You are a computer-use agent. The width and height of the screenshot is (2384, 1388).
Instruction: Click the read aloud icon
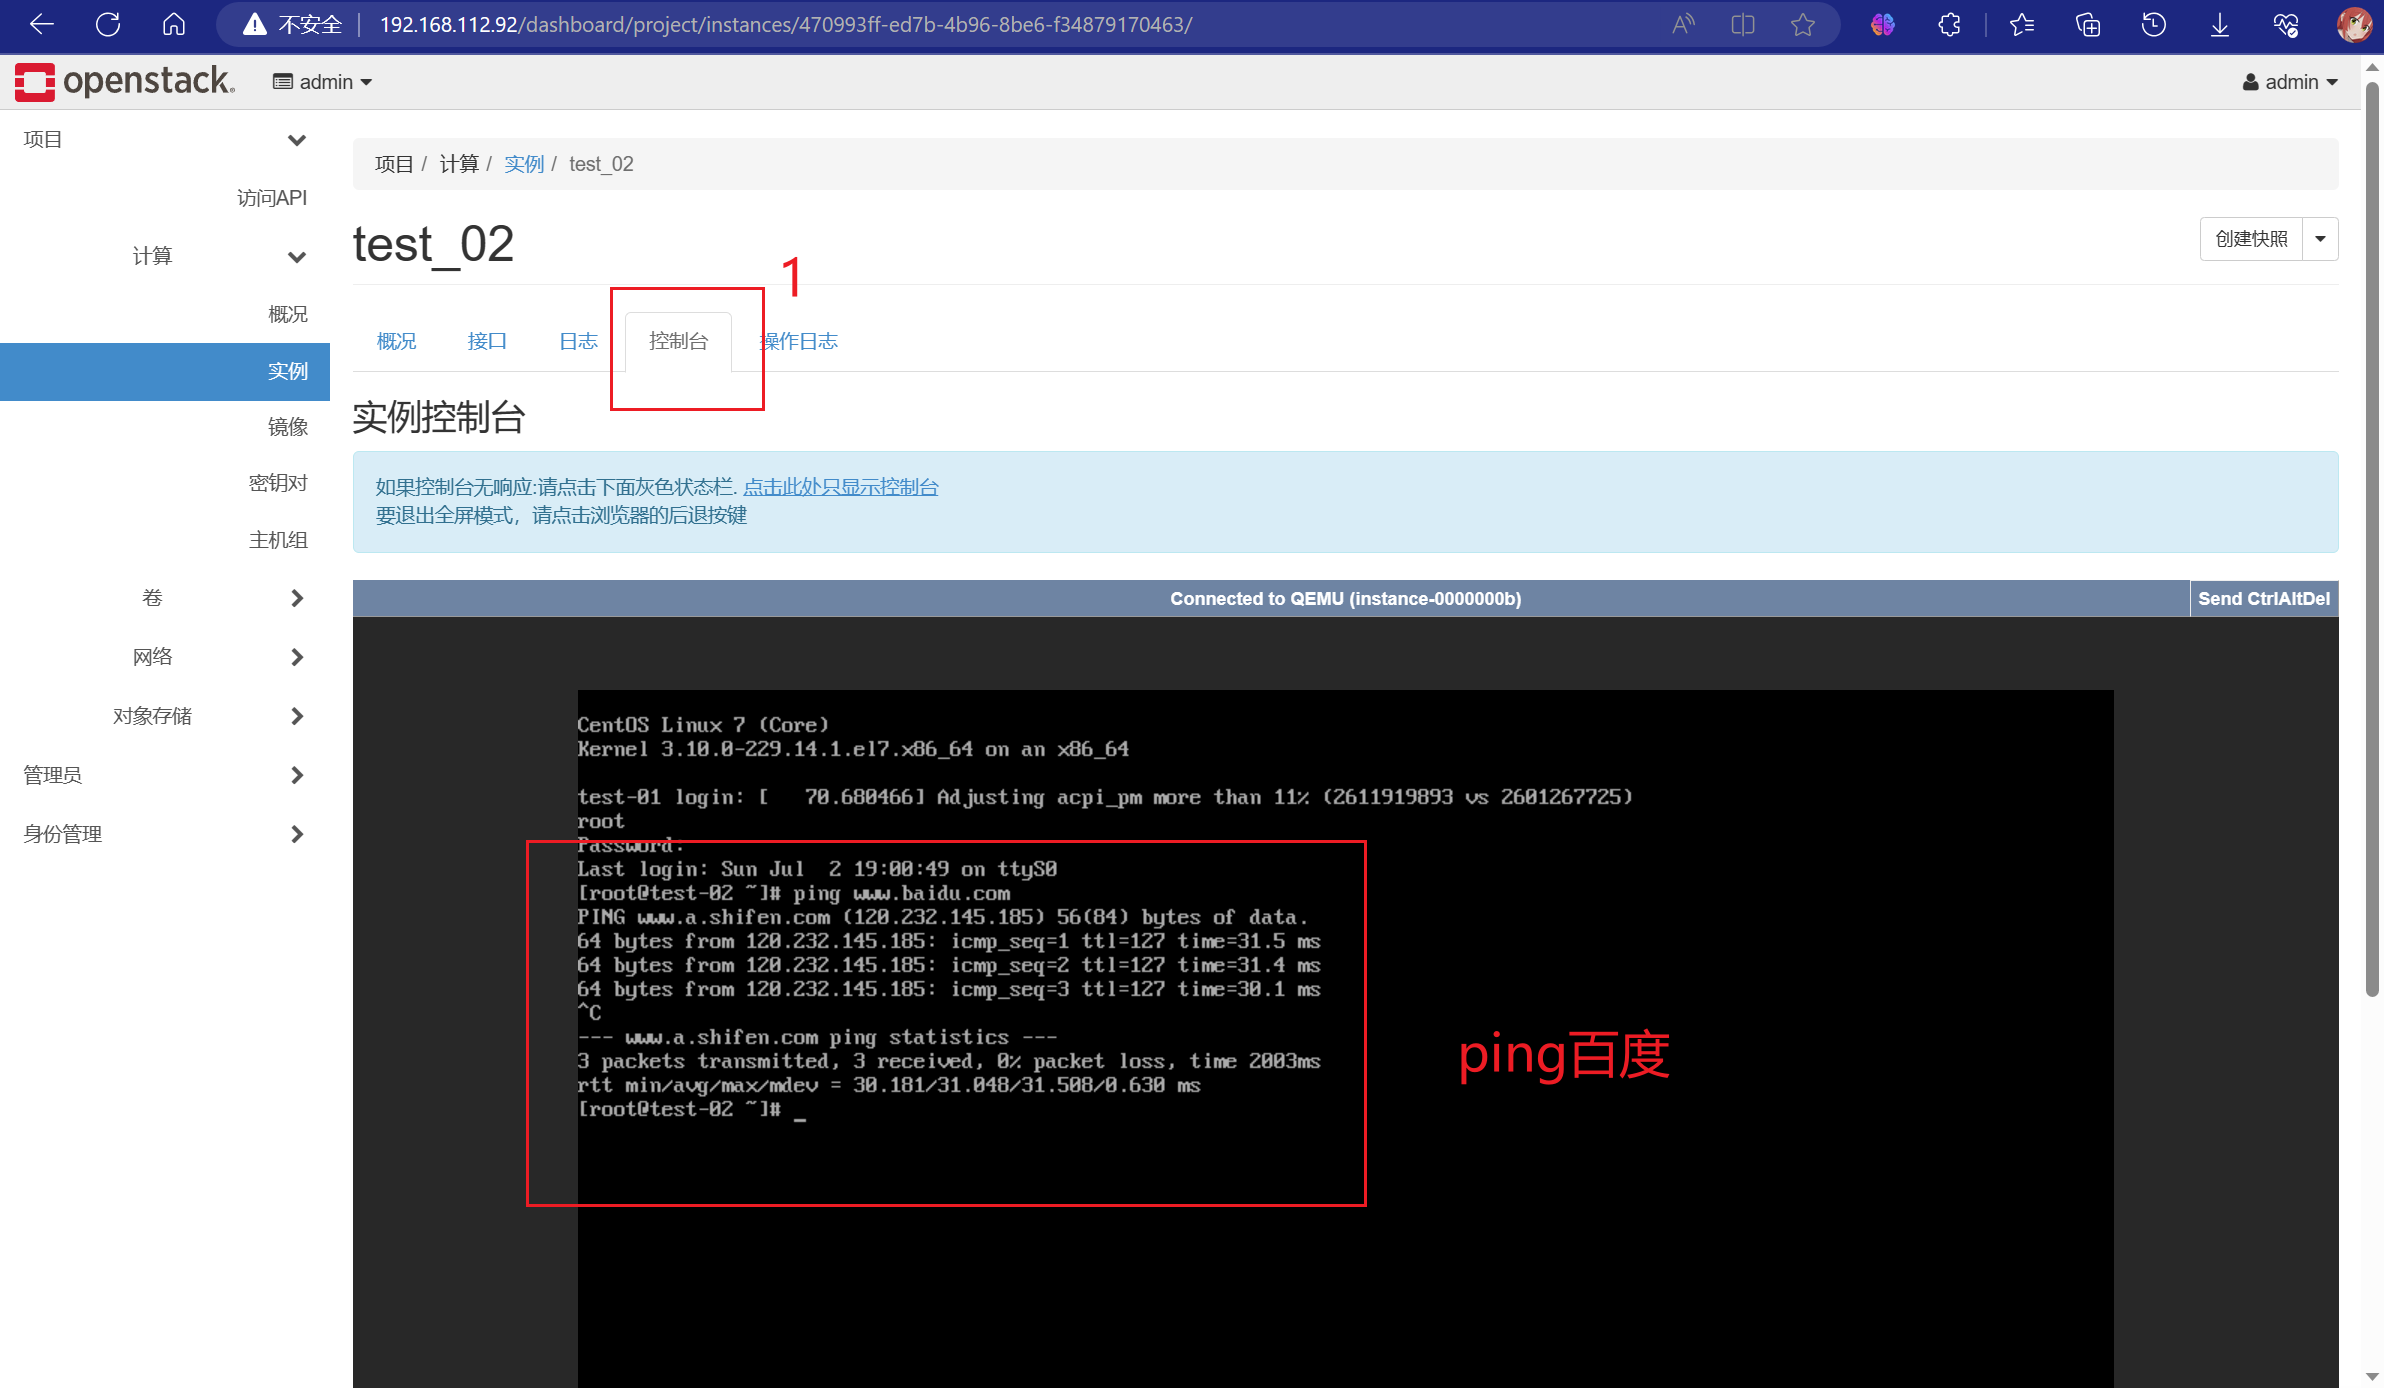[x=1683, y=24]
